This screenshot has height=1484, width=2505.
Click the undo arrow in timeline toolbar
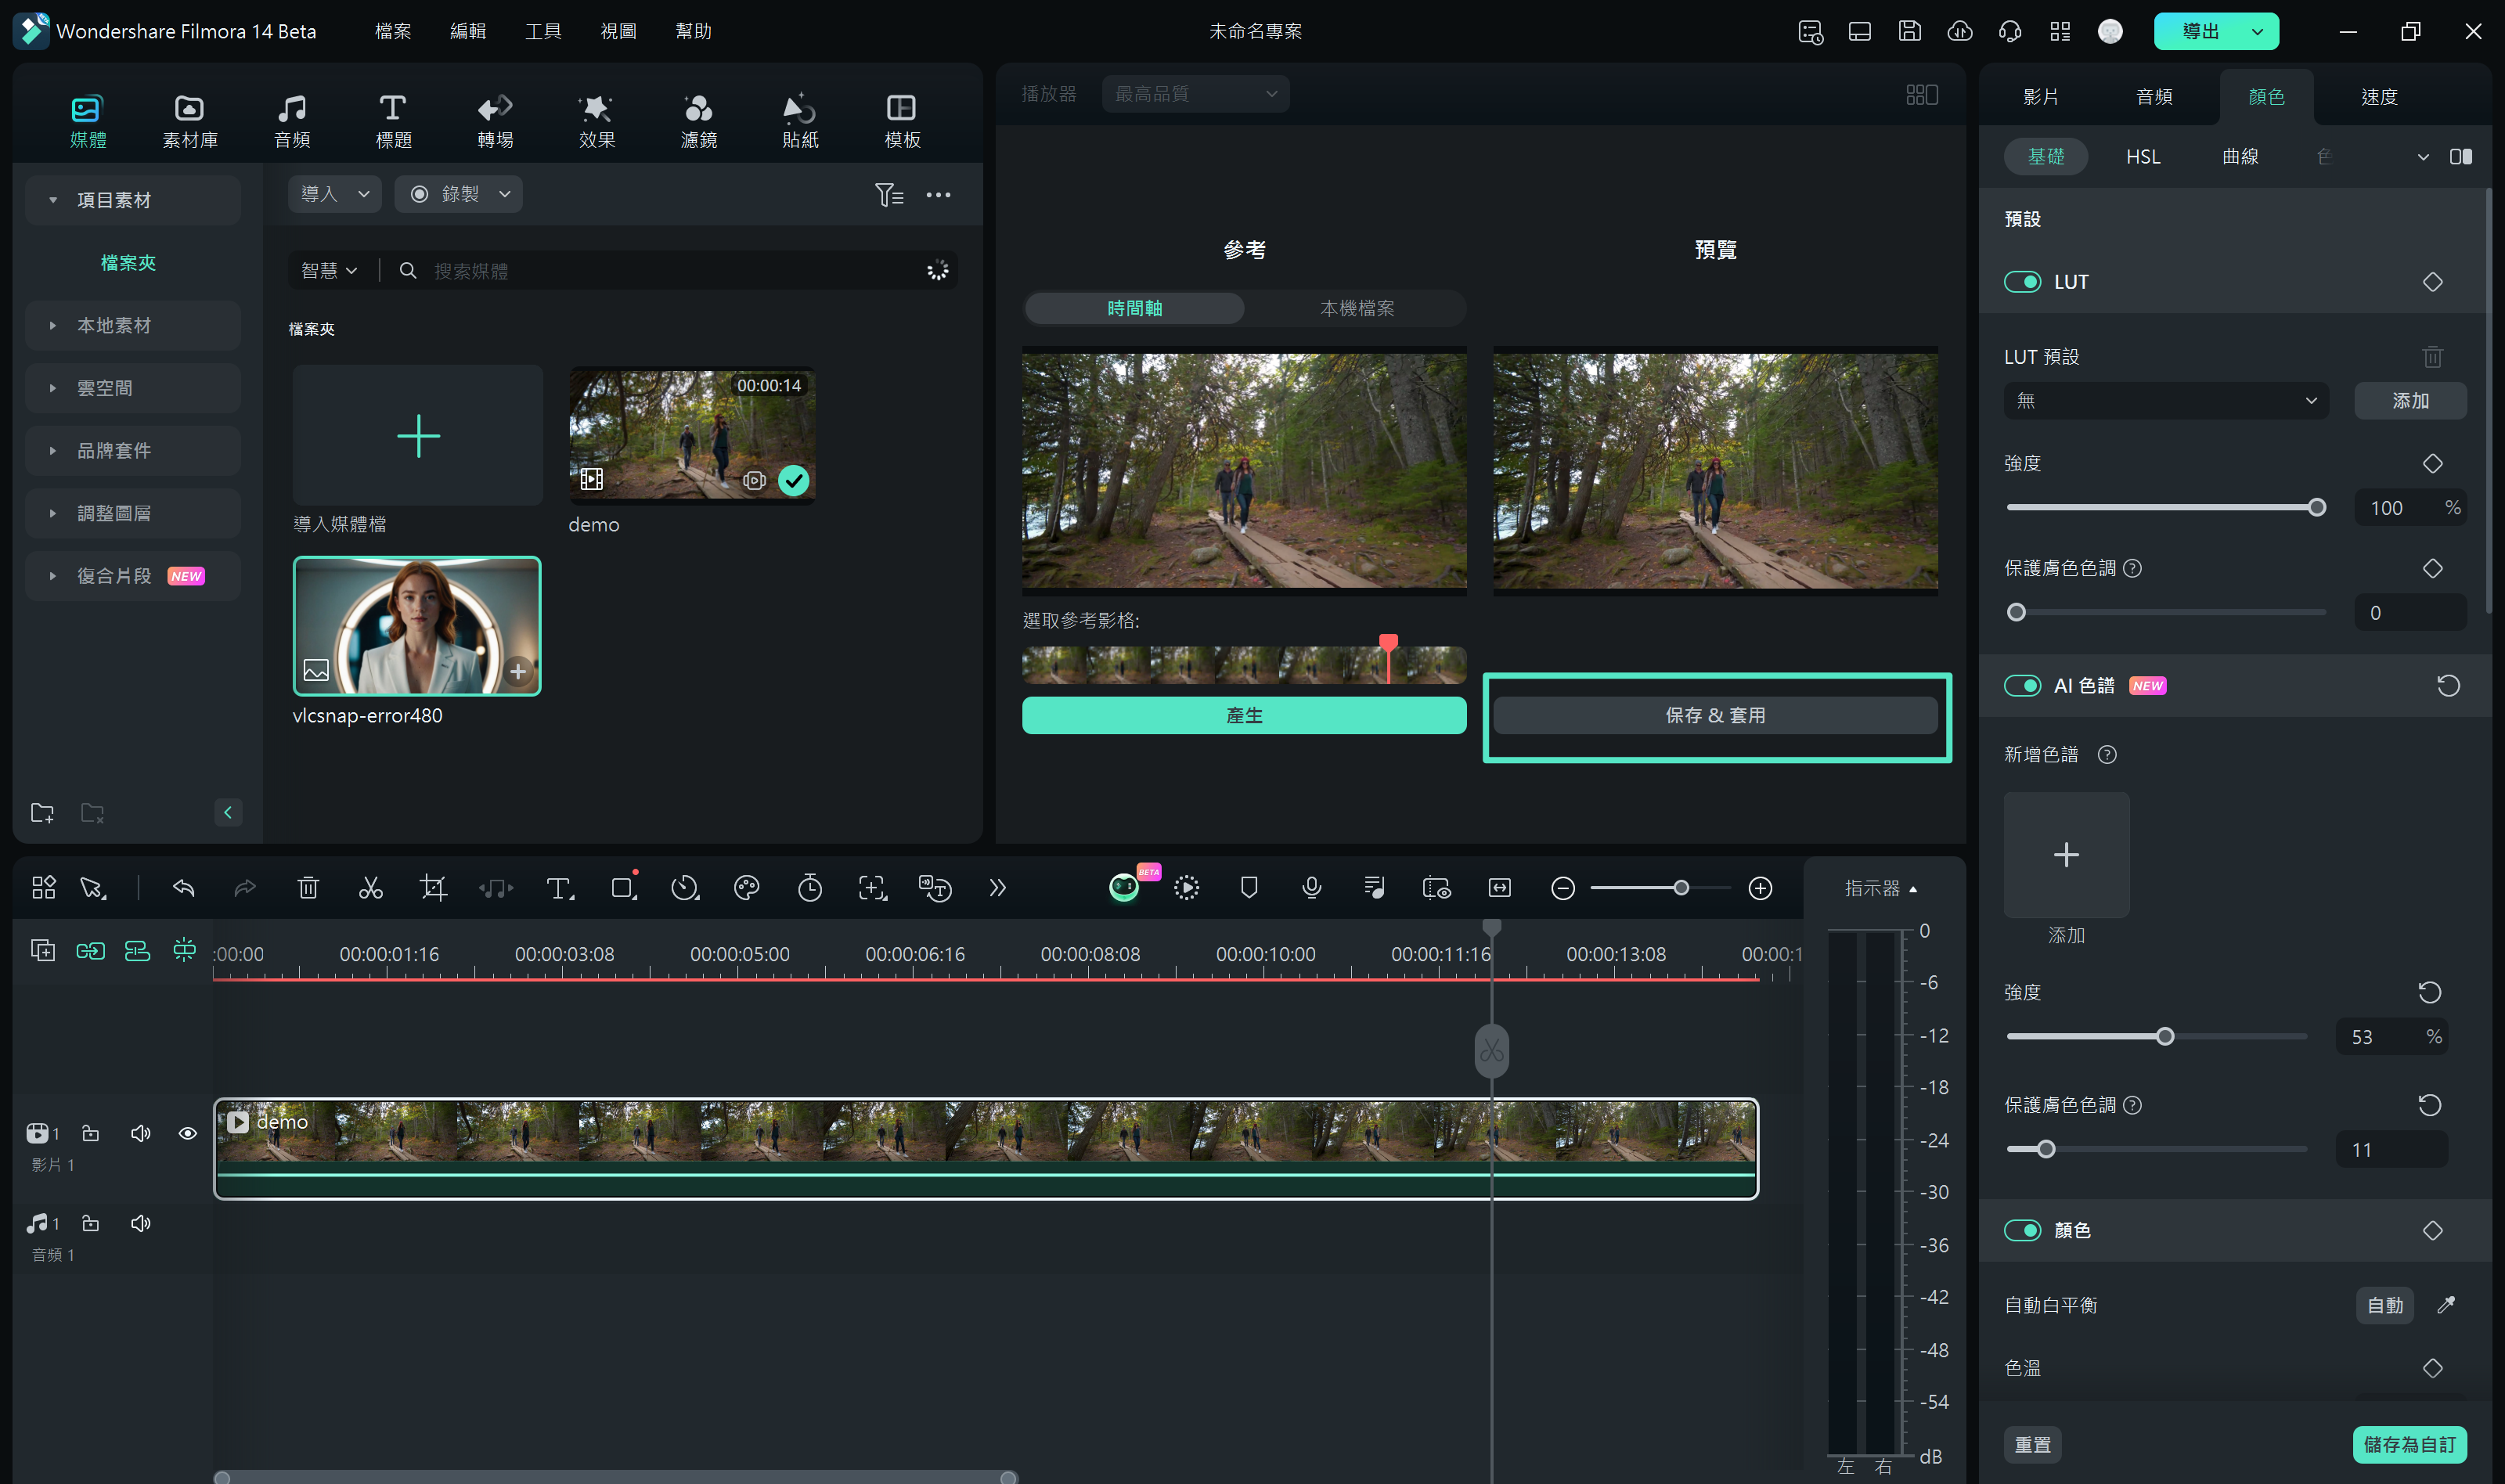click(x=183, y=888)
